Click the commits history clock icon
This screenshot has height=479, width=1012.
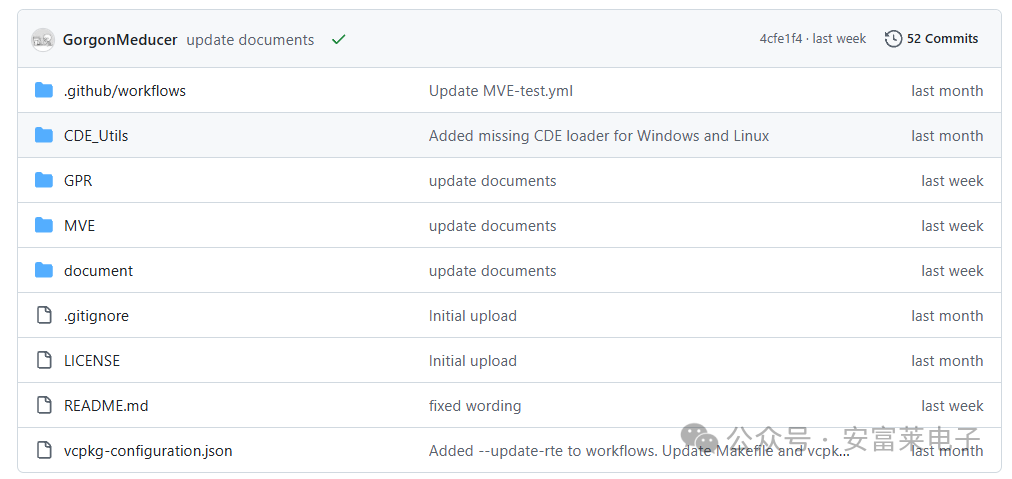tap(893, 39)
